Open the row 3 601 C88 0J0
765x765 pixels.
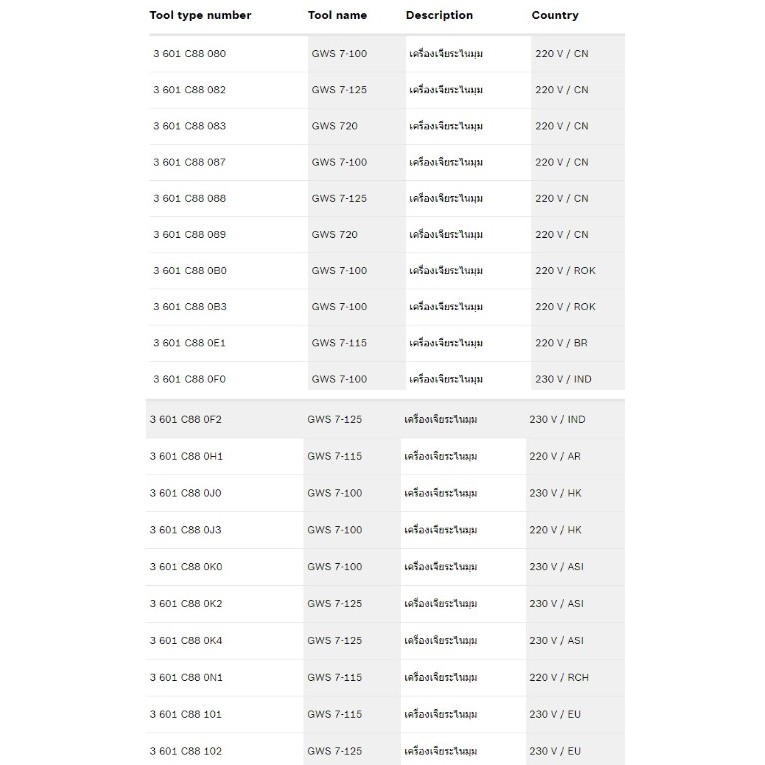coord(385,493)
